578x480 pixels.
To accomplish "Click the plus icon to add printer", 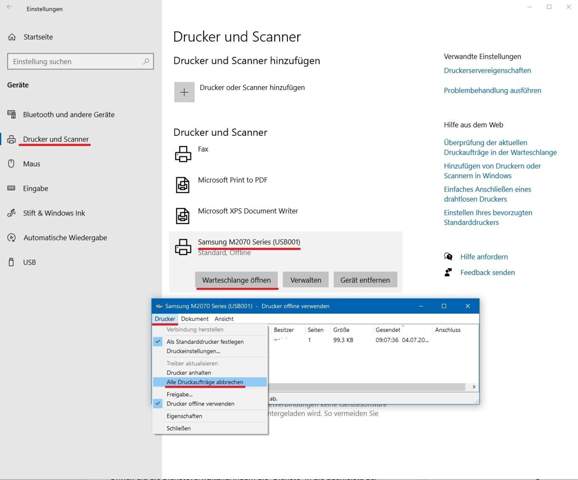I will coord(184,92).
